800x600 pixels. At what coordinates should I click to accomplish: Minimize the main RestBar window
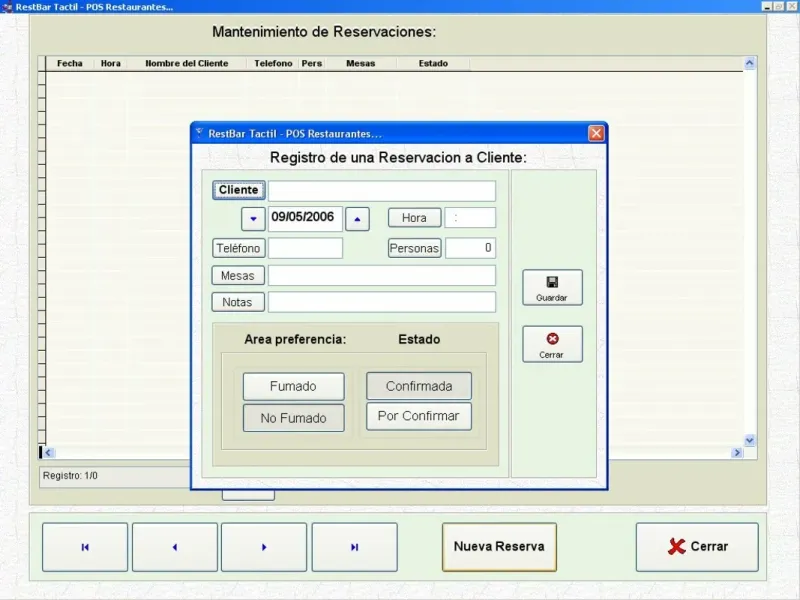pos(767,7)
